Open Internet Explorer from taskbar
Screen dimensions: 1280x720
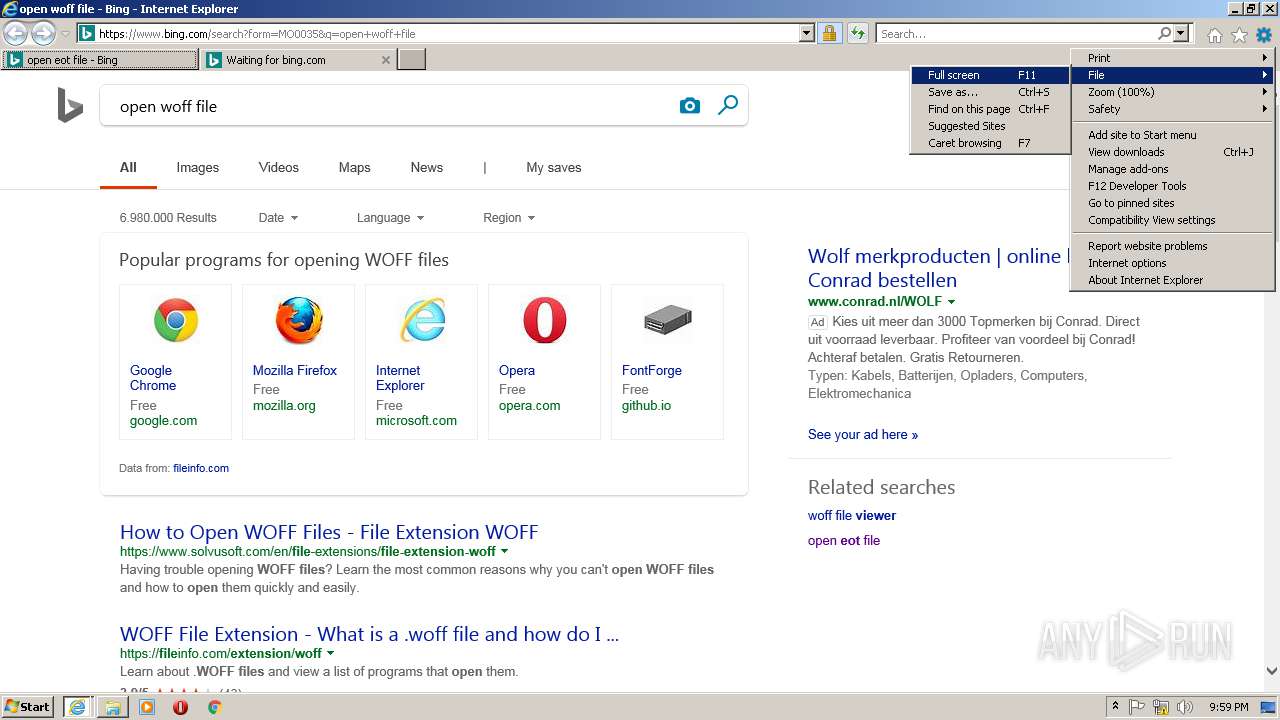point(77,707)
